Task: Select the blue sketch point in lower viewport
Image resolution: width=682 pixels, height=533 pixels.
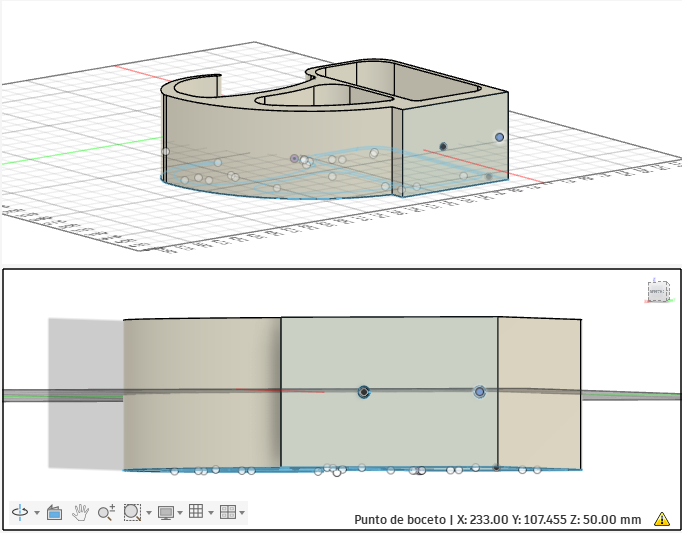Action: pos(479,392)
